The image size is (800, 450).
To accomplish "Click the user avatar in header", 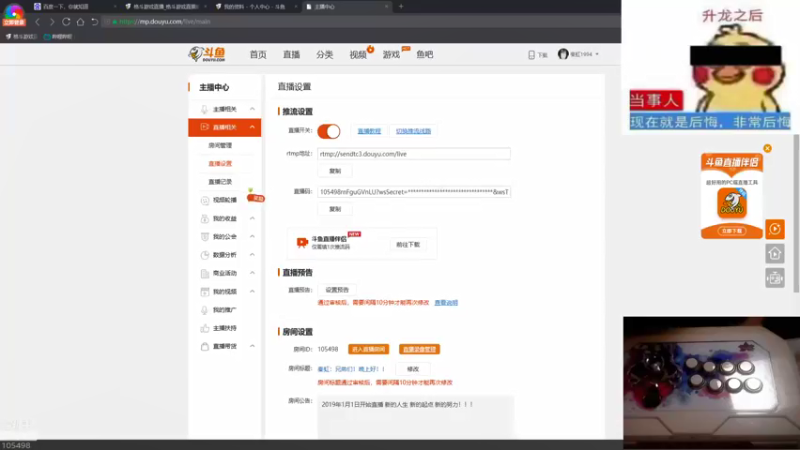I will click(x=563, y=54).
